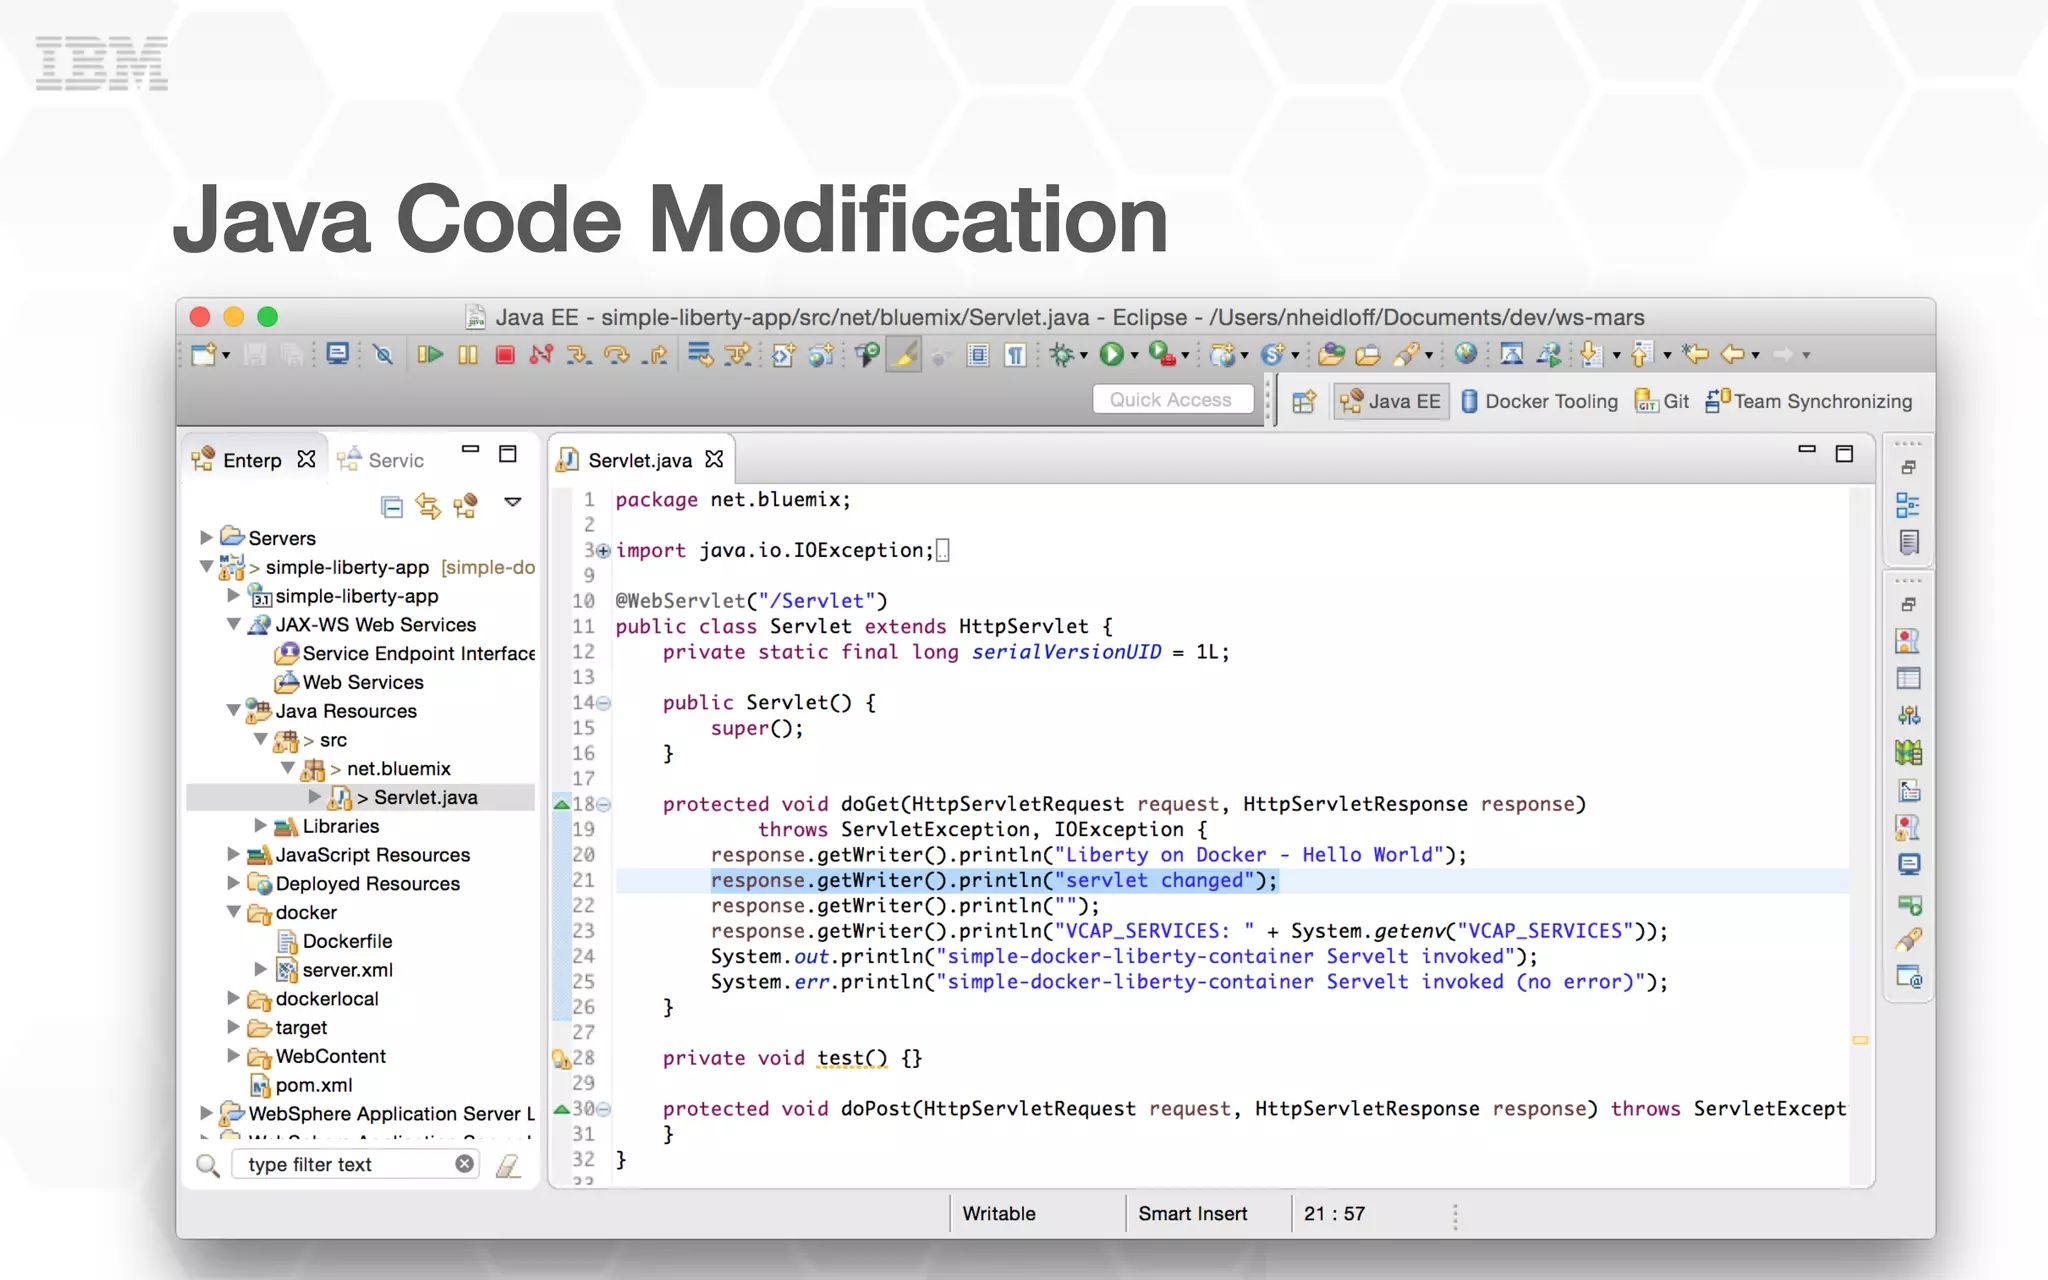The image size is (2048, 1280).
Task: Click the Outline view icon in right trim
Action: (1908, 506)
